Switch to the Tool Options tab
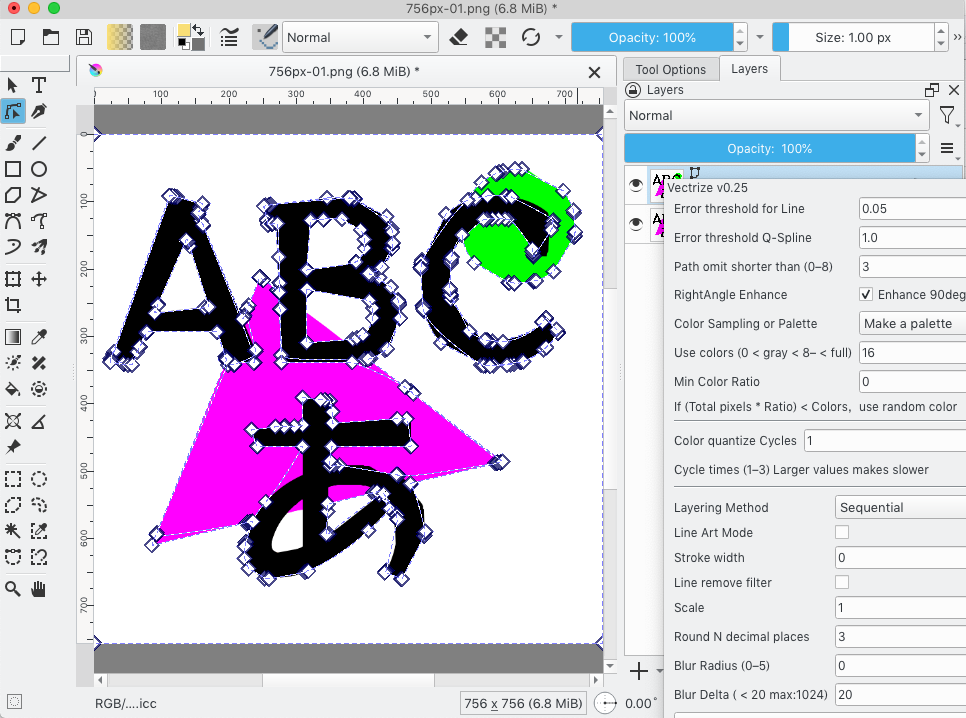The width and height of the screenshot is (966, 718). click(x=671, y=70)
